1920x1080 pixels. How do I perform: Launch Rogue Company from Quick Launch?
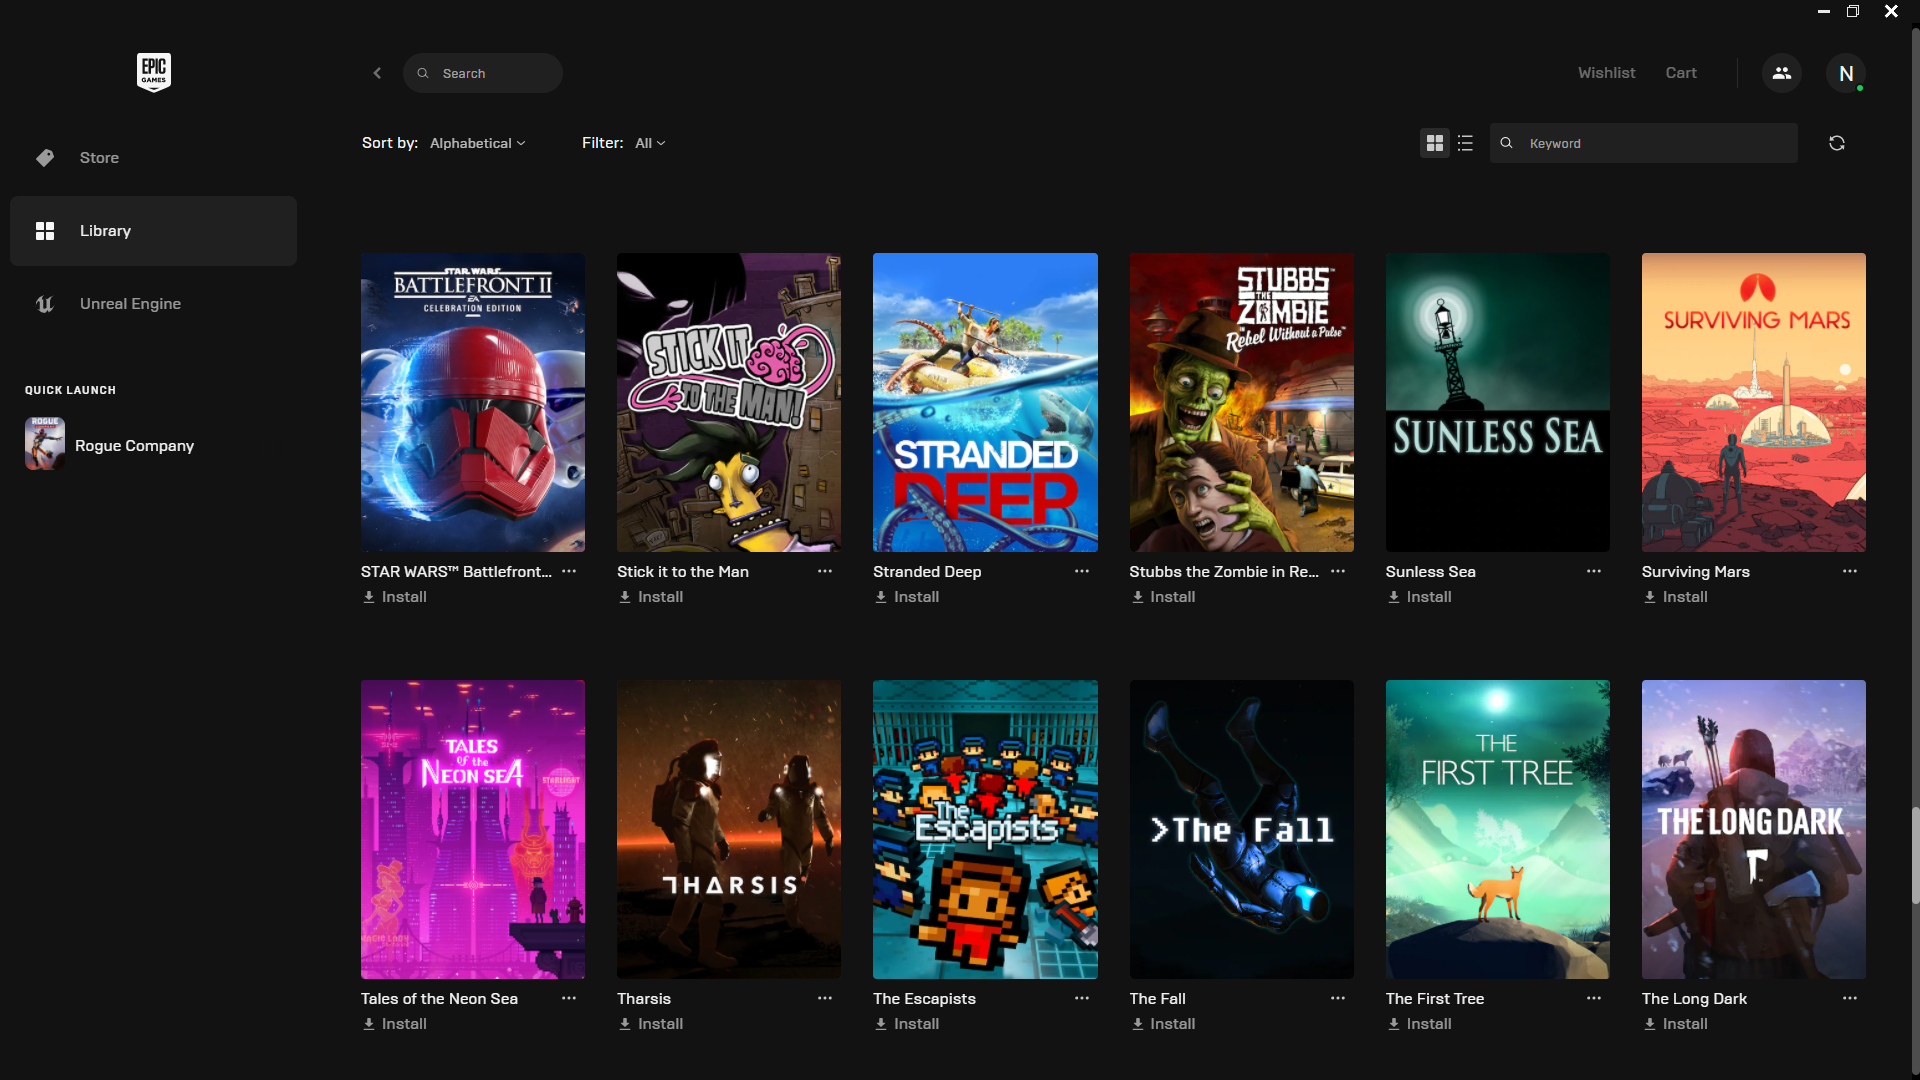point(134,446)
